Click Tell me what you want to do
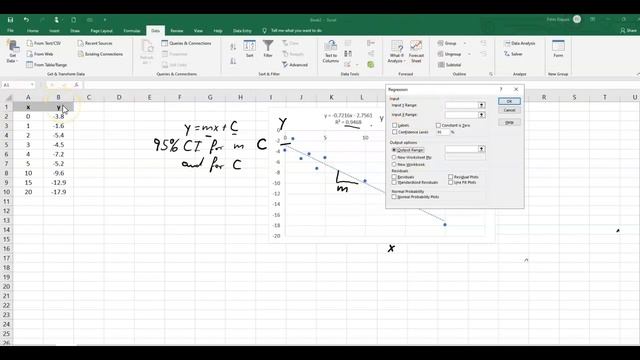The image size is (640, 360). coord(296,31)
